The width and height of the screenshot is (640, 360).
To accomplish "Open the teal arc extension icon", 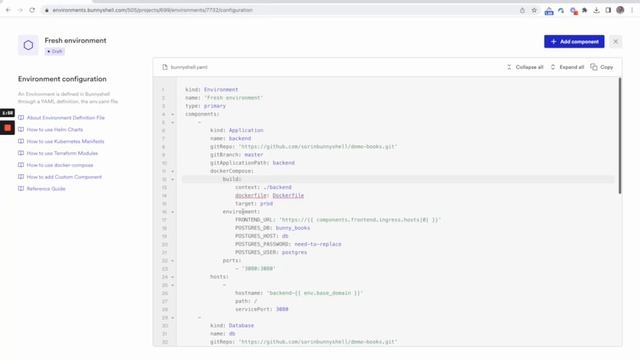I will coord(561,11).
